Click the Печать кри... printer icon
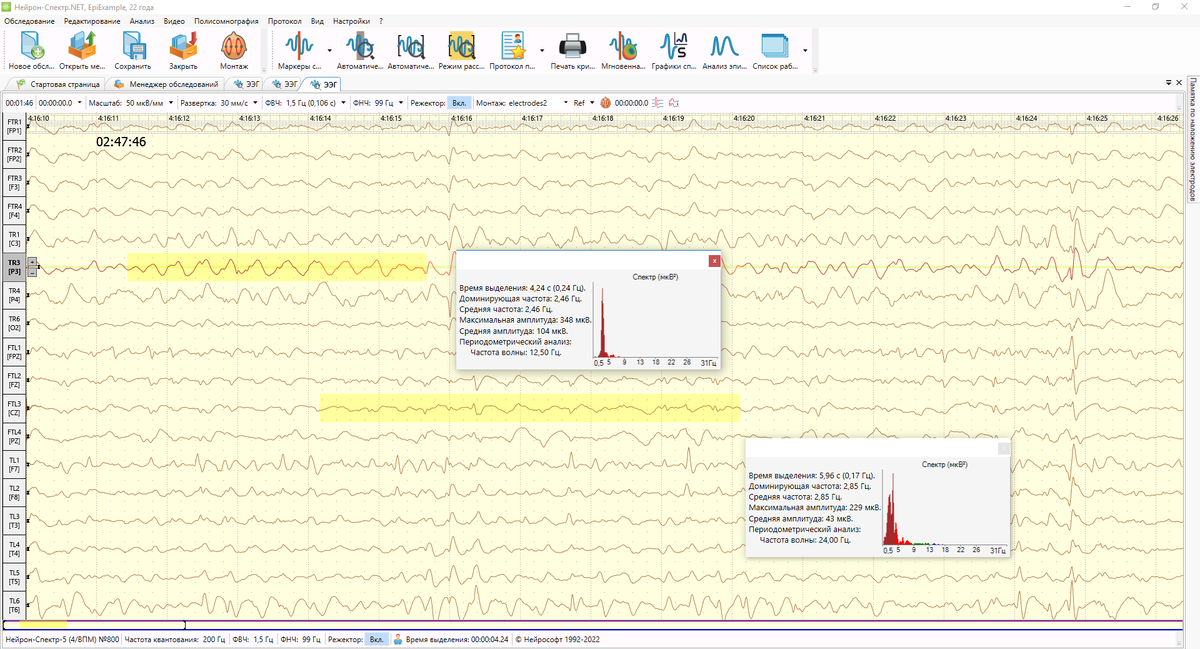 point(571,50)
